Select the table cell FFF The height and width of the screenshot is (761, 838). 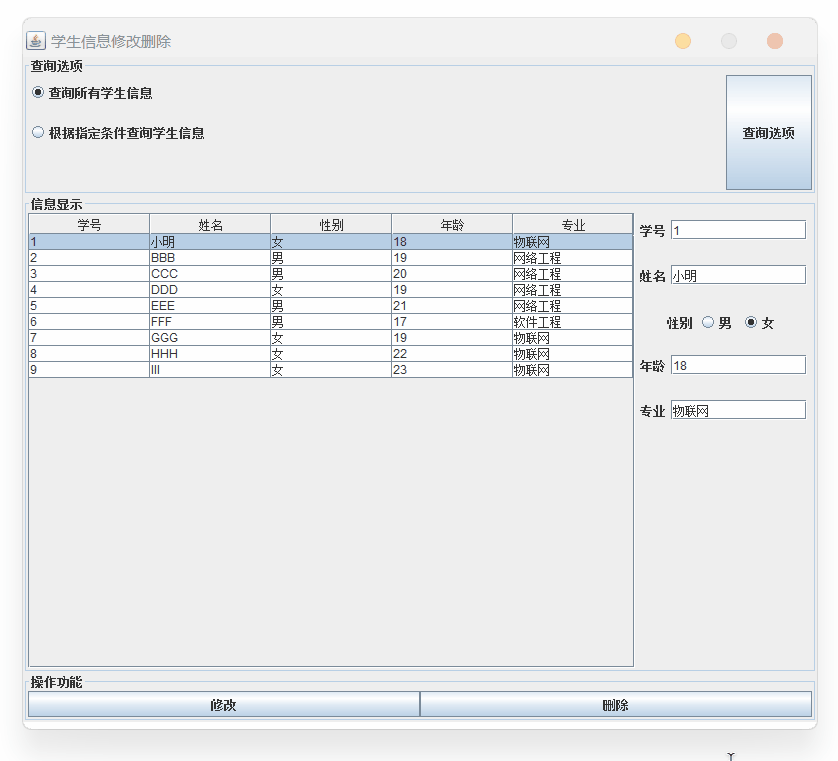[x=210, y=322]
